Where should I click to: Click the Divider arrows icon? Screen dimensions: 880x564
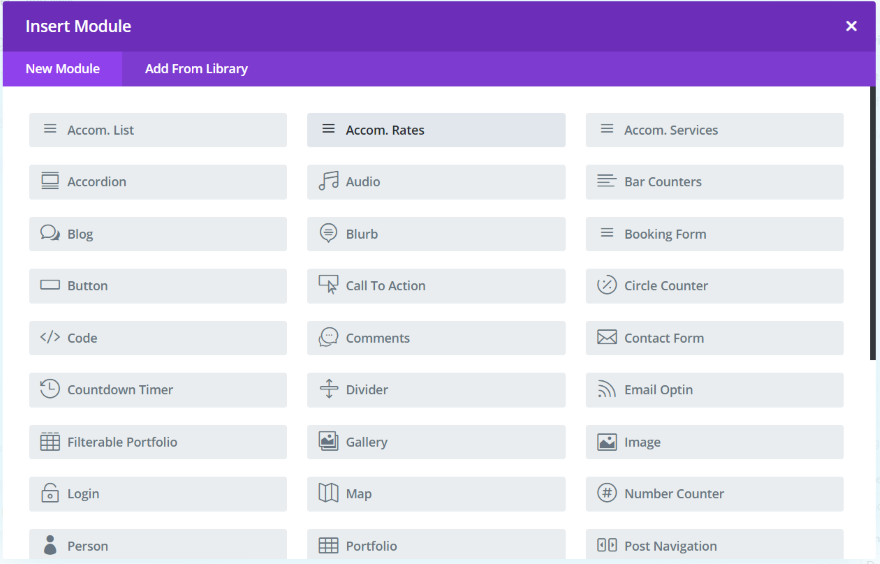click(x=328, y=389)
